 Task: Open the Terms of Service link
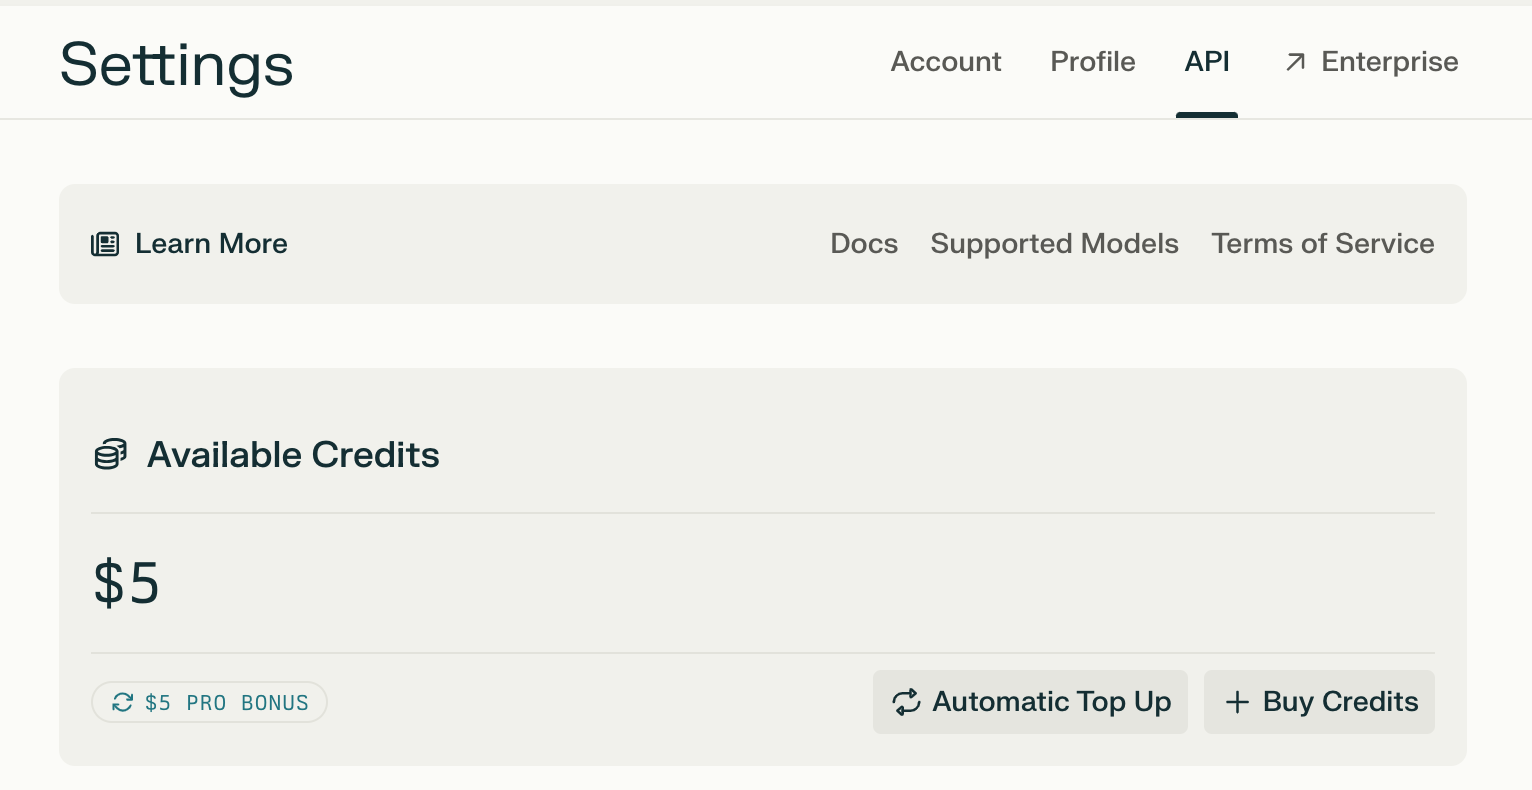click(x=1323, y=244)
